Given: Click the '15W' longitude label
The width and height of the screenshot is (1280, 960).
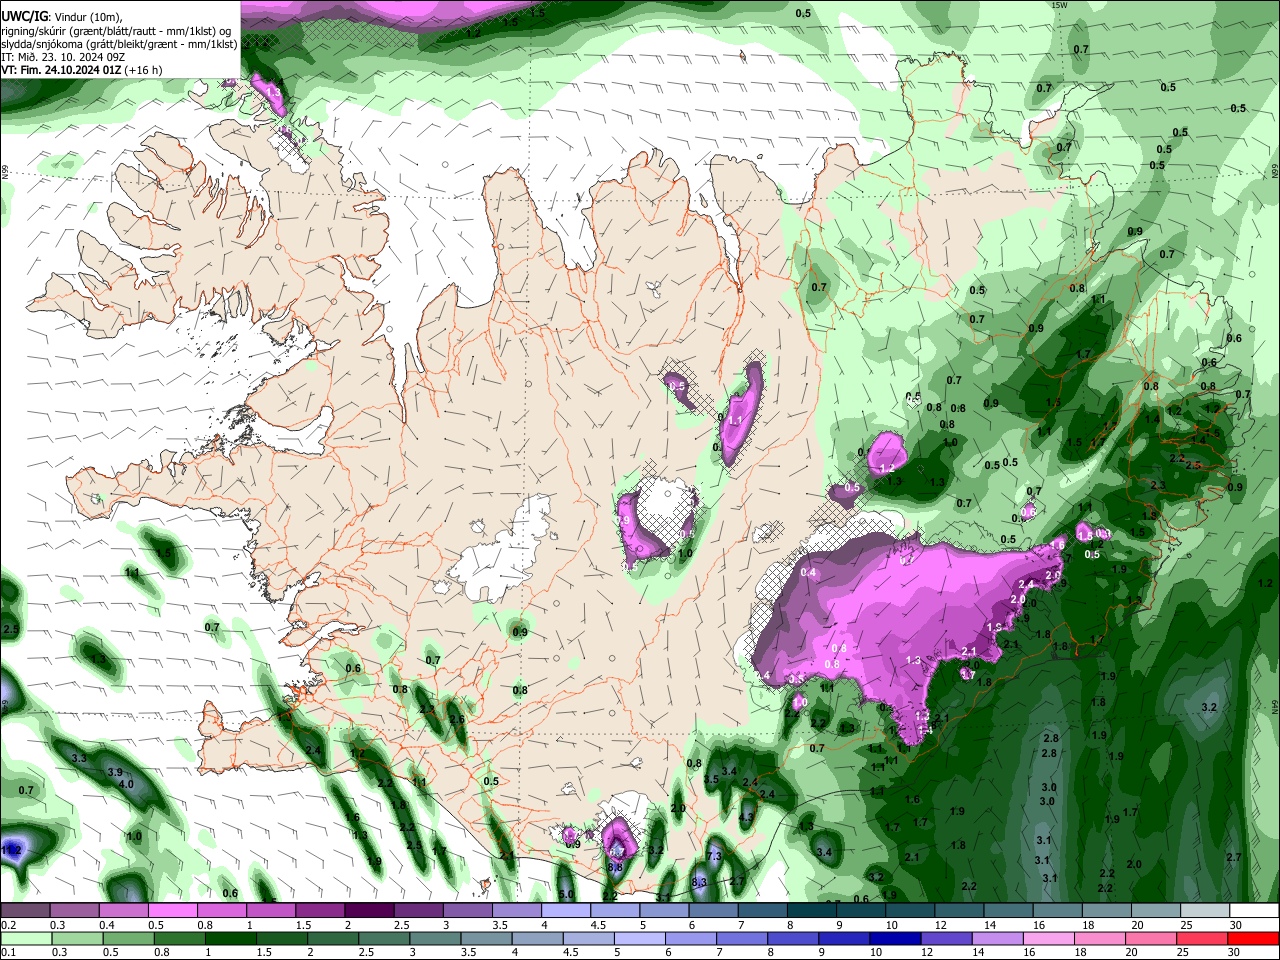Looking at the screenshot, I should tap(1060, 6).
